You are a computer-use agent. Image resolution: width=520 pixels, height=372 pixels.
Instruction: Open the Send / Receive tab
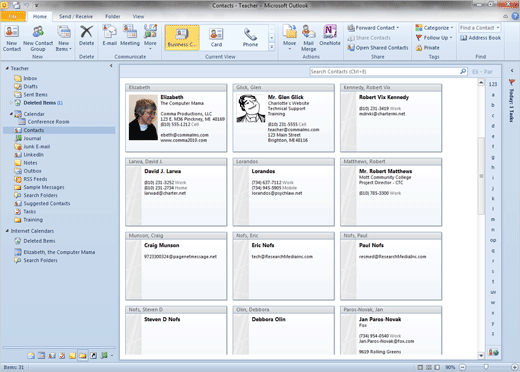pyautogui.click(x=76, y=16)
